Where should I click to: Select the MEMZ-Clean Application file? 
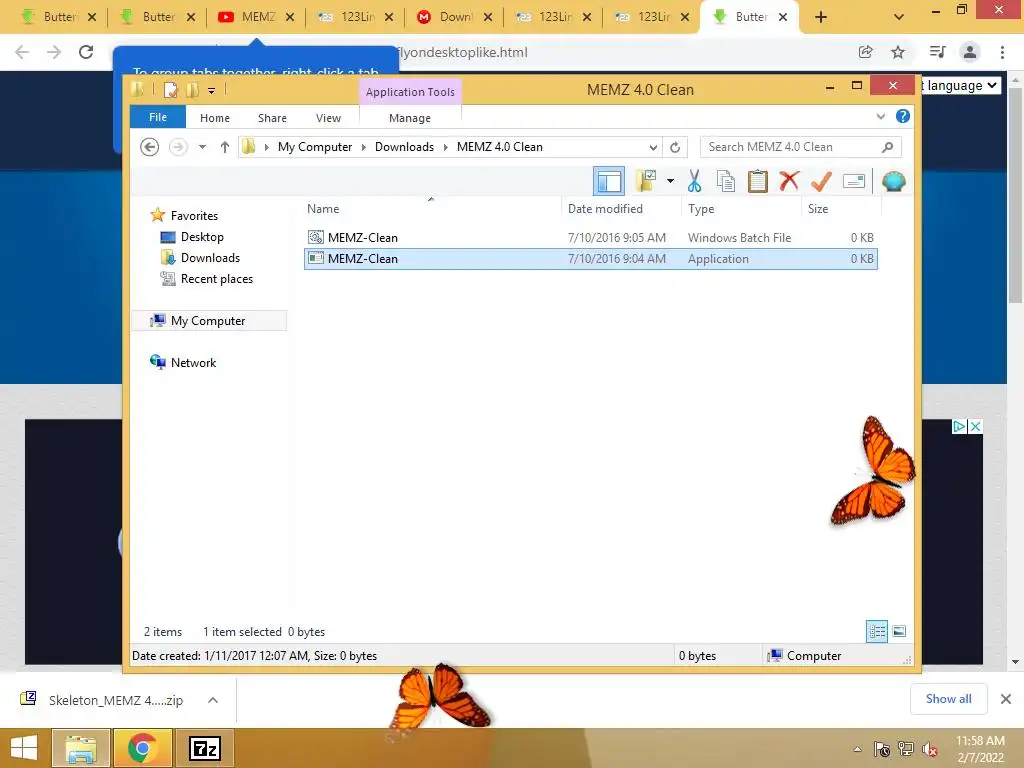pyautogui.click(x=590, y=259)
